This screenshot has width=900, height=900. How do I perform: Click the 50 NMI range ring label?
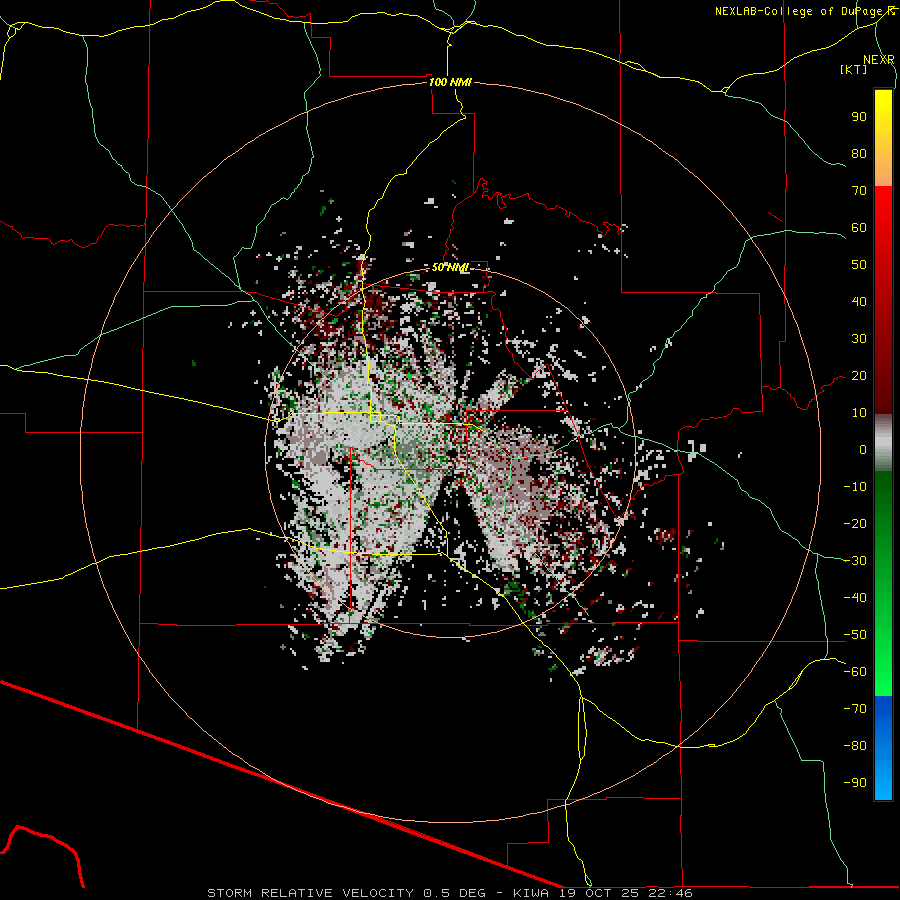tap(450, 267)
